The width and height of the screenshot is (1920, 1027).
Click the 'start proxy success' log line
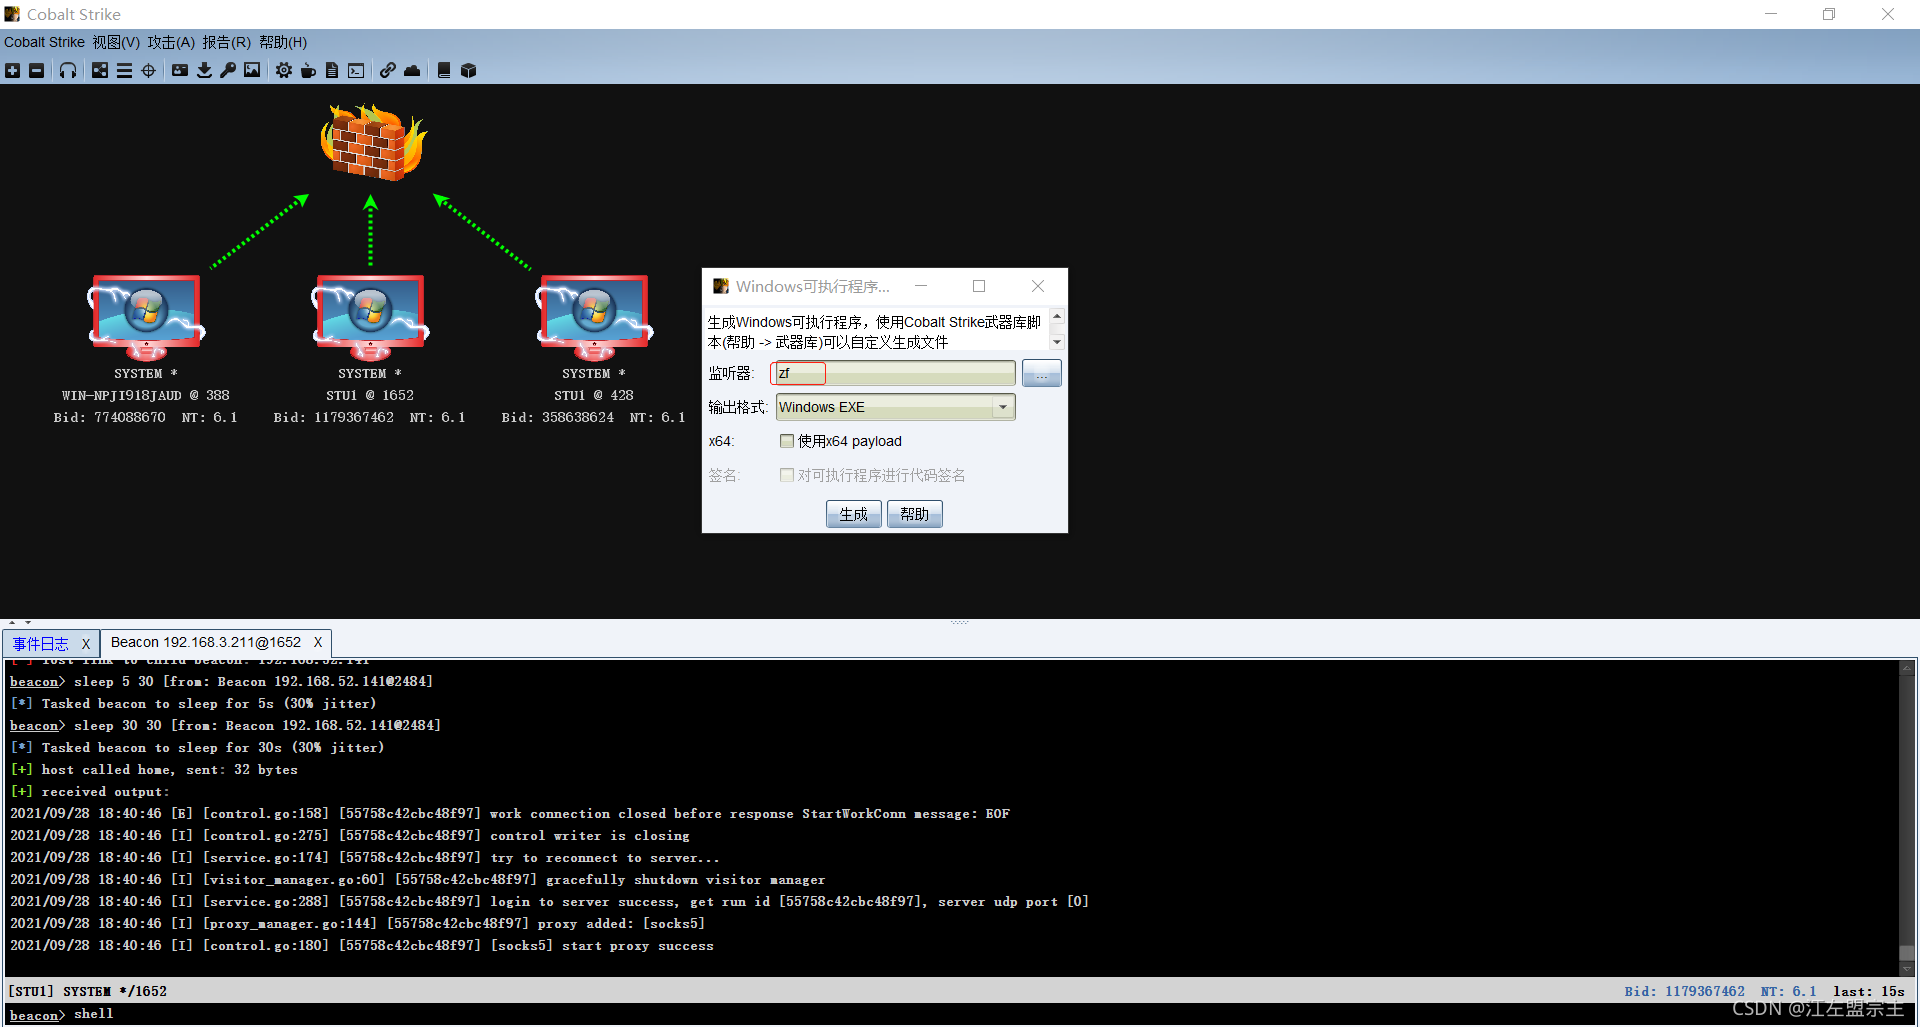pyautogui.click(x=362, y=946)
